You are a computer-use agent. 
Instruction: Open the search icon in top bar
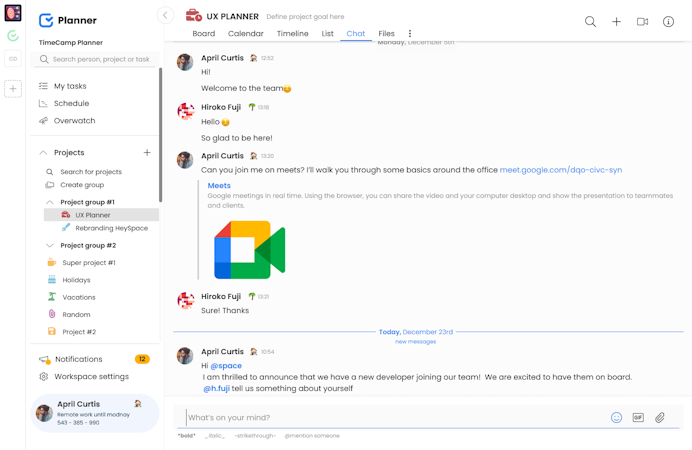tap(590, 21)
